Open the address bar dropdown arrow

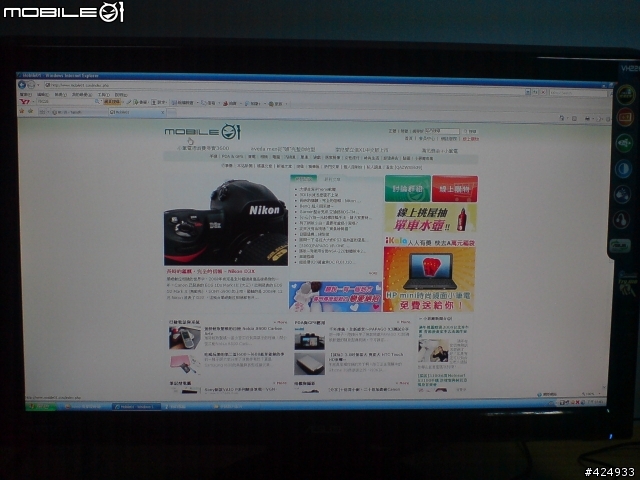click(527, 92)
